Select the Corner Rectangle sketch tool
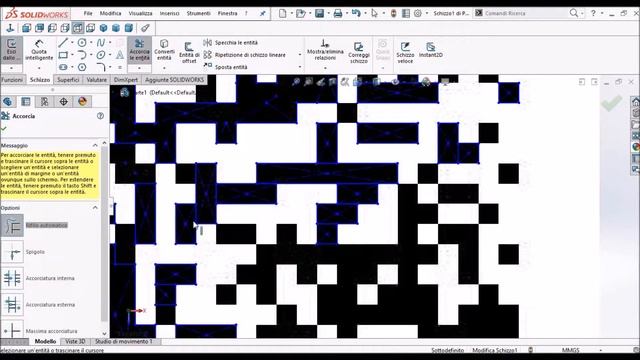The height and width of the screenshot is (360, 640). point(63,55)
